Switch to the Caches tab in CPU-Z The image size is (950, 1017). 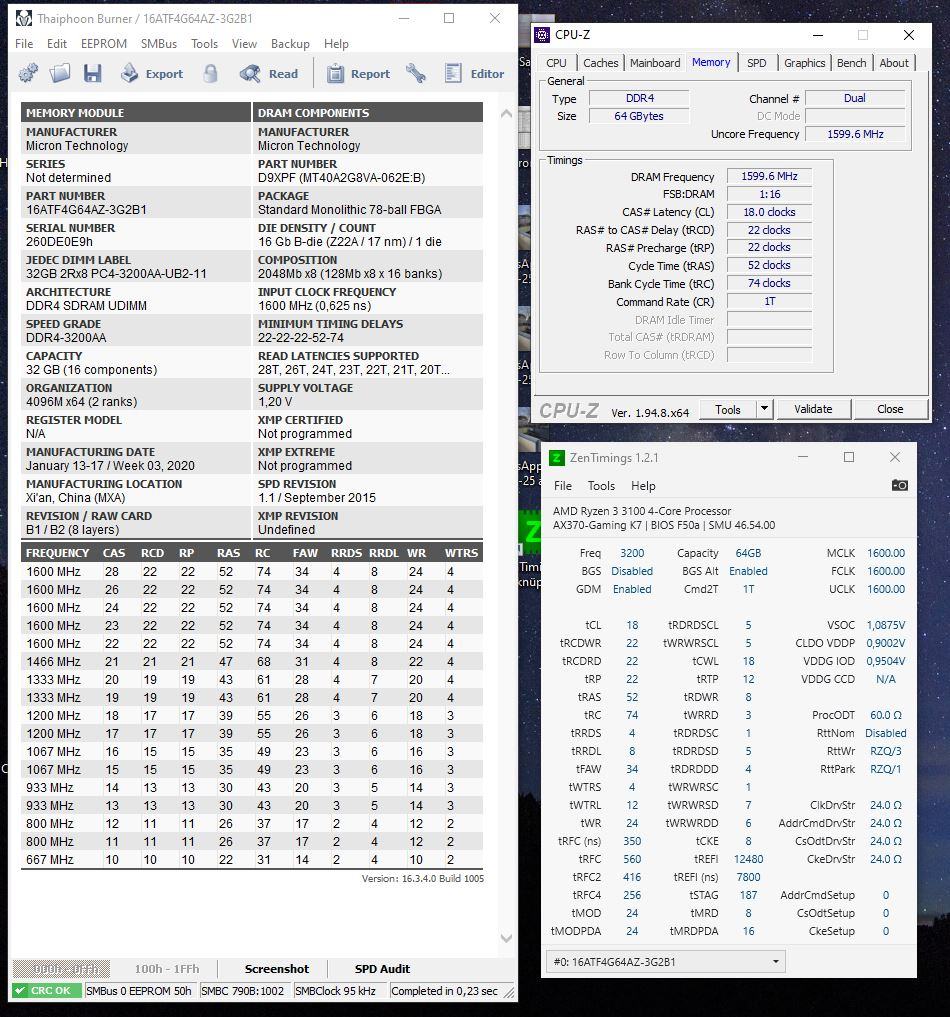coord(600,63)
